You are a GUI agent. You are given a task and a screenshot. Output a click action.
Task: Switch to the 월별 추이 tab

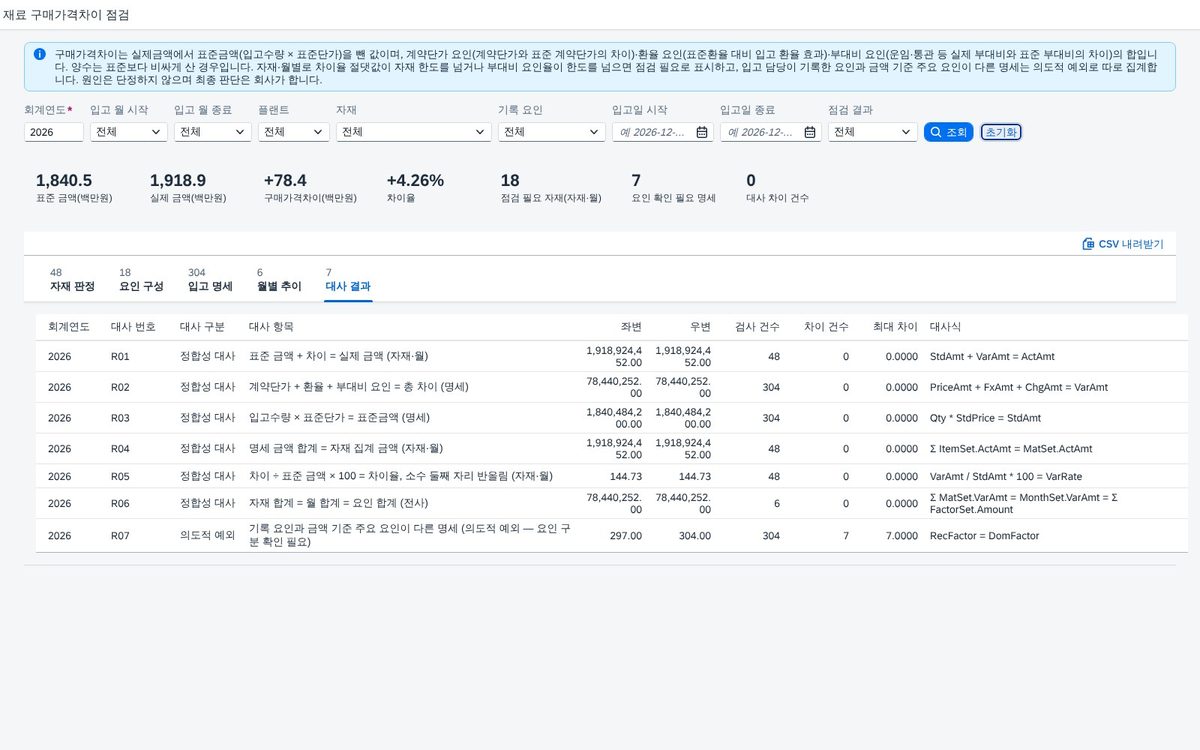point(279,280)
